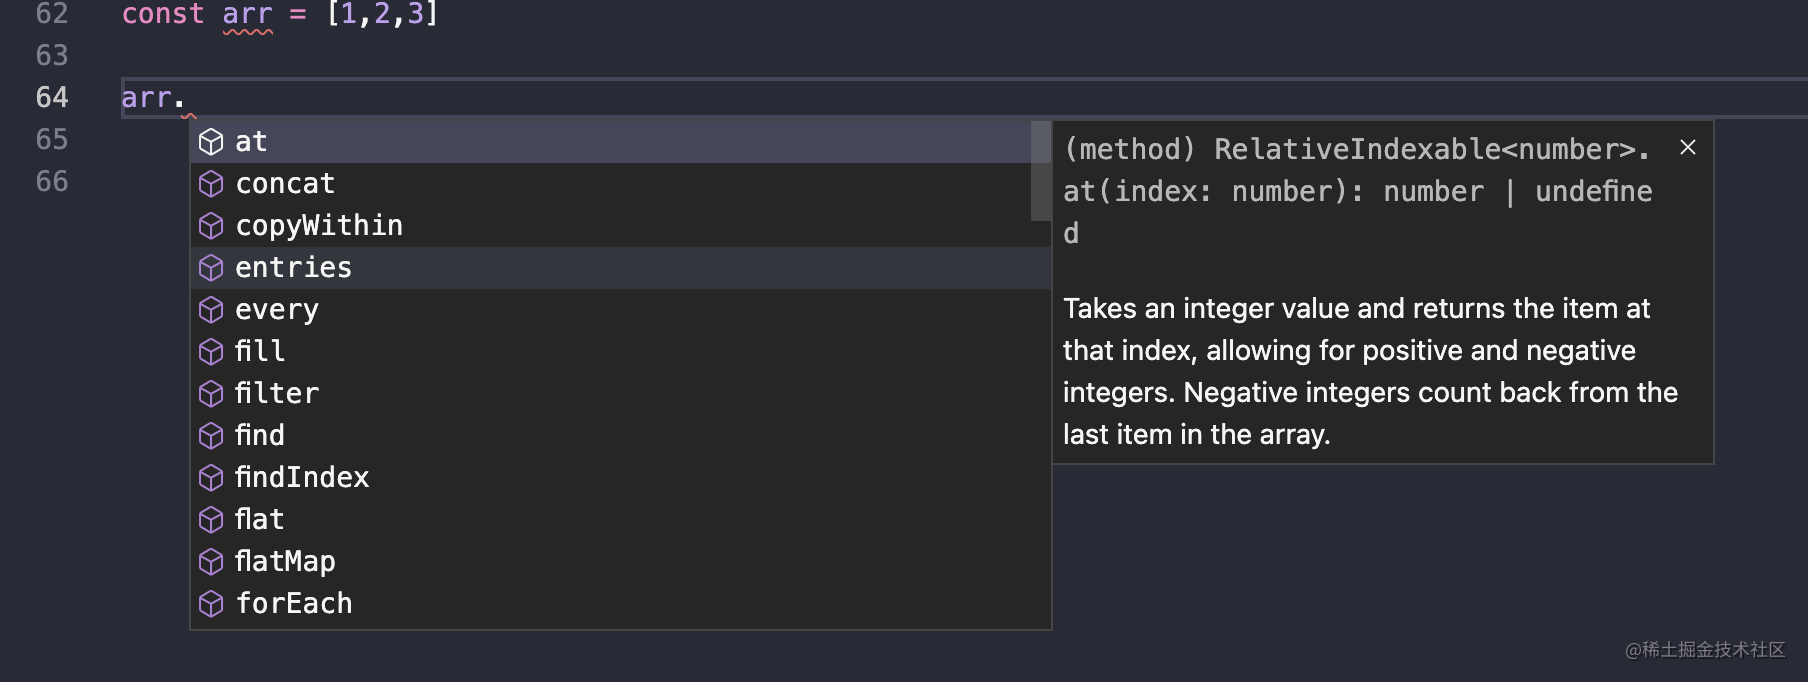Image resolution: width=1808 pixels, height=682 pixels.
Task: Click line number 62 in the gutter
Action: pyautogui.click(x=52, y=14)
